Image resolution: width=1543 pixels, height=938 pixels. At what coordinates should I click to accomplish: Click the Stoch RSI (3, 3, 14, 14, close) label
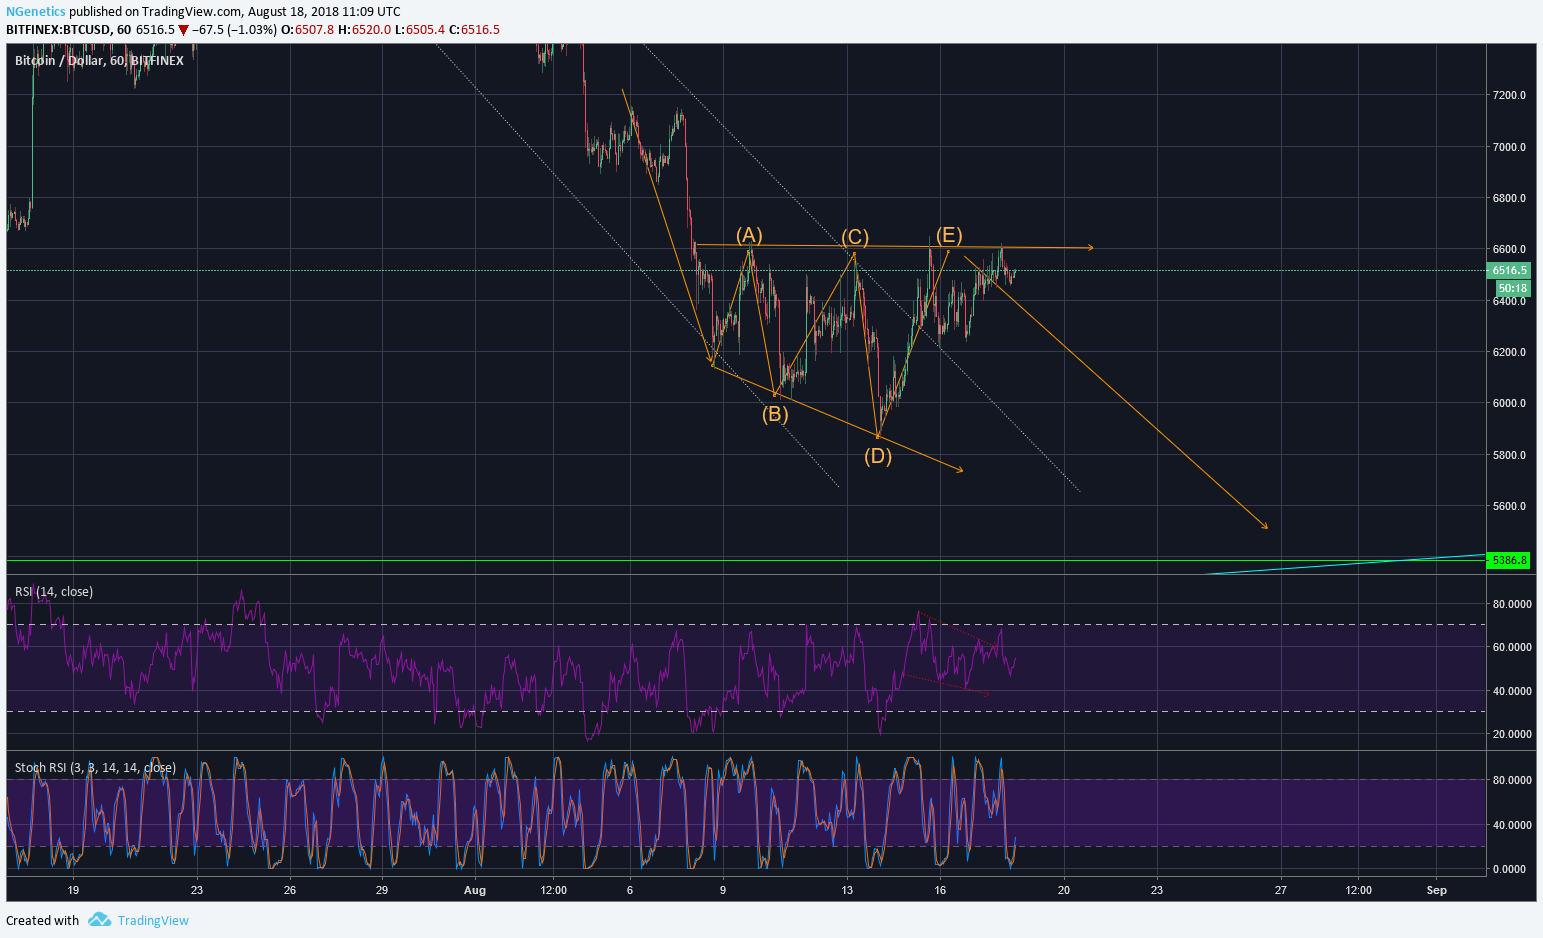[x=95, y=768]
